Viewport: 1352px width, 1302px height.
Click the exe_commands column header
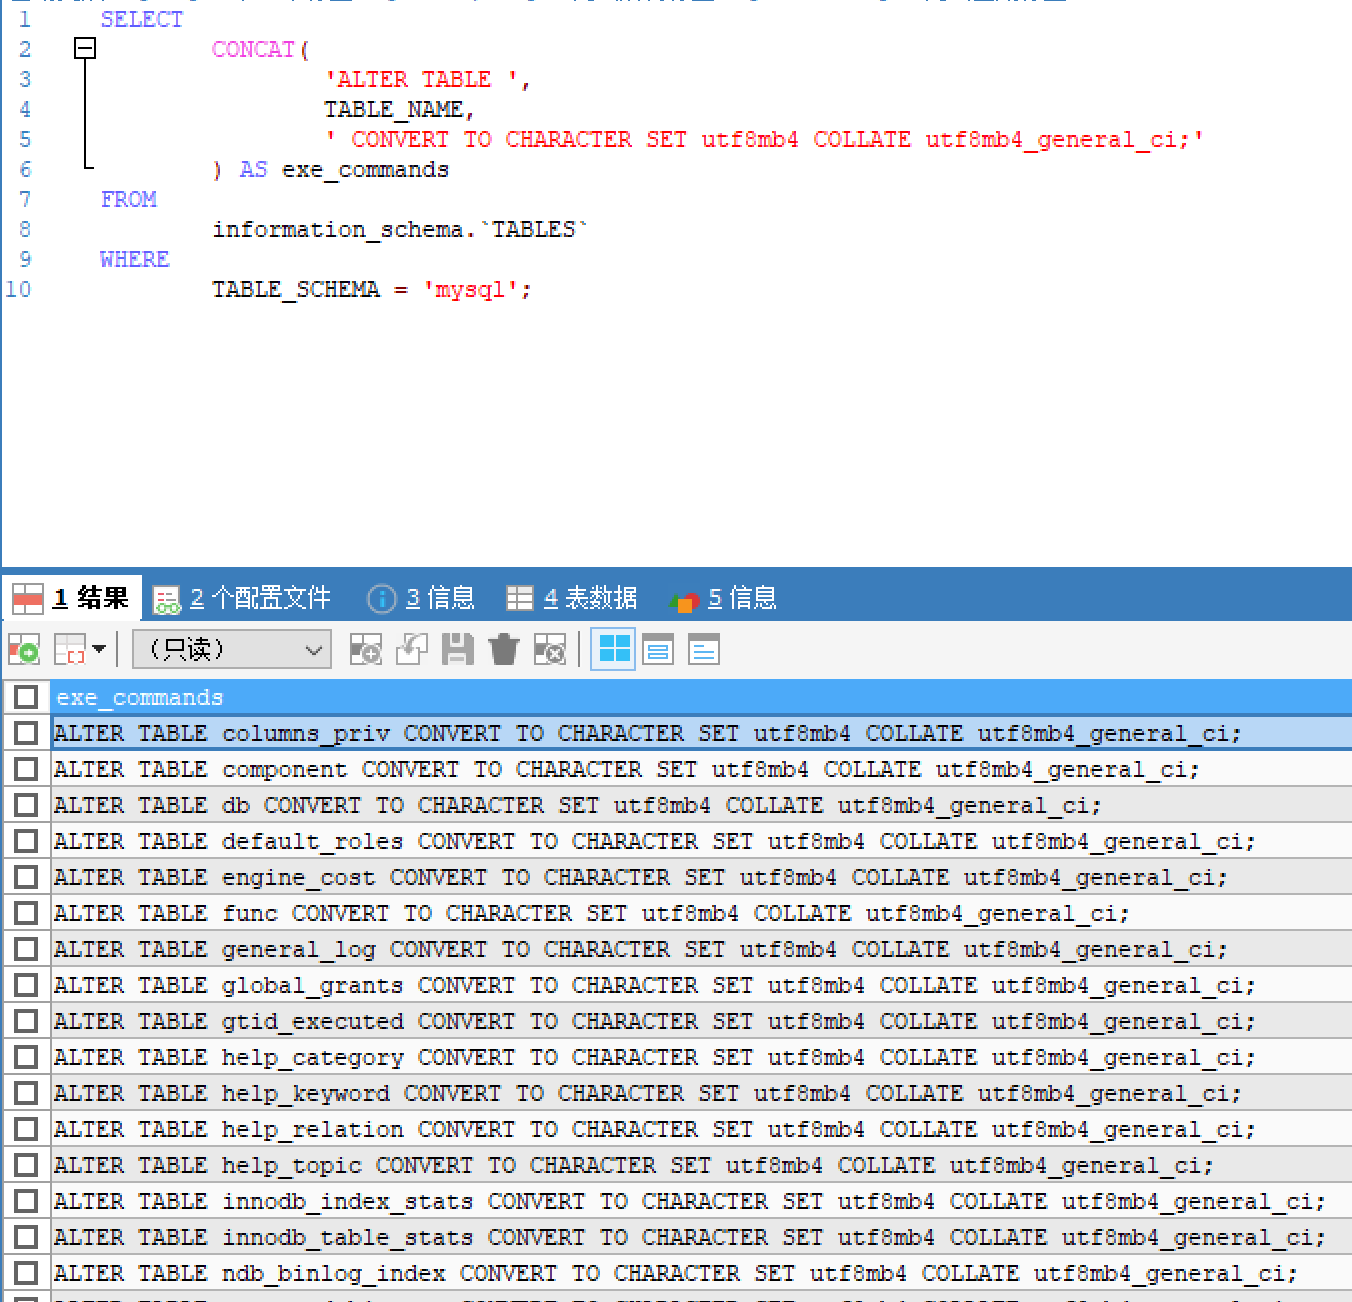[x=701, y=697]
